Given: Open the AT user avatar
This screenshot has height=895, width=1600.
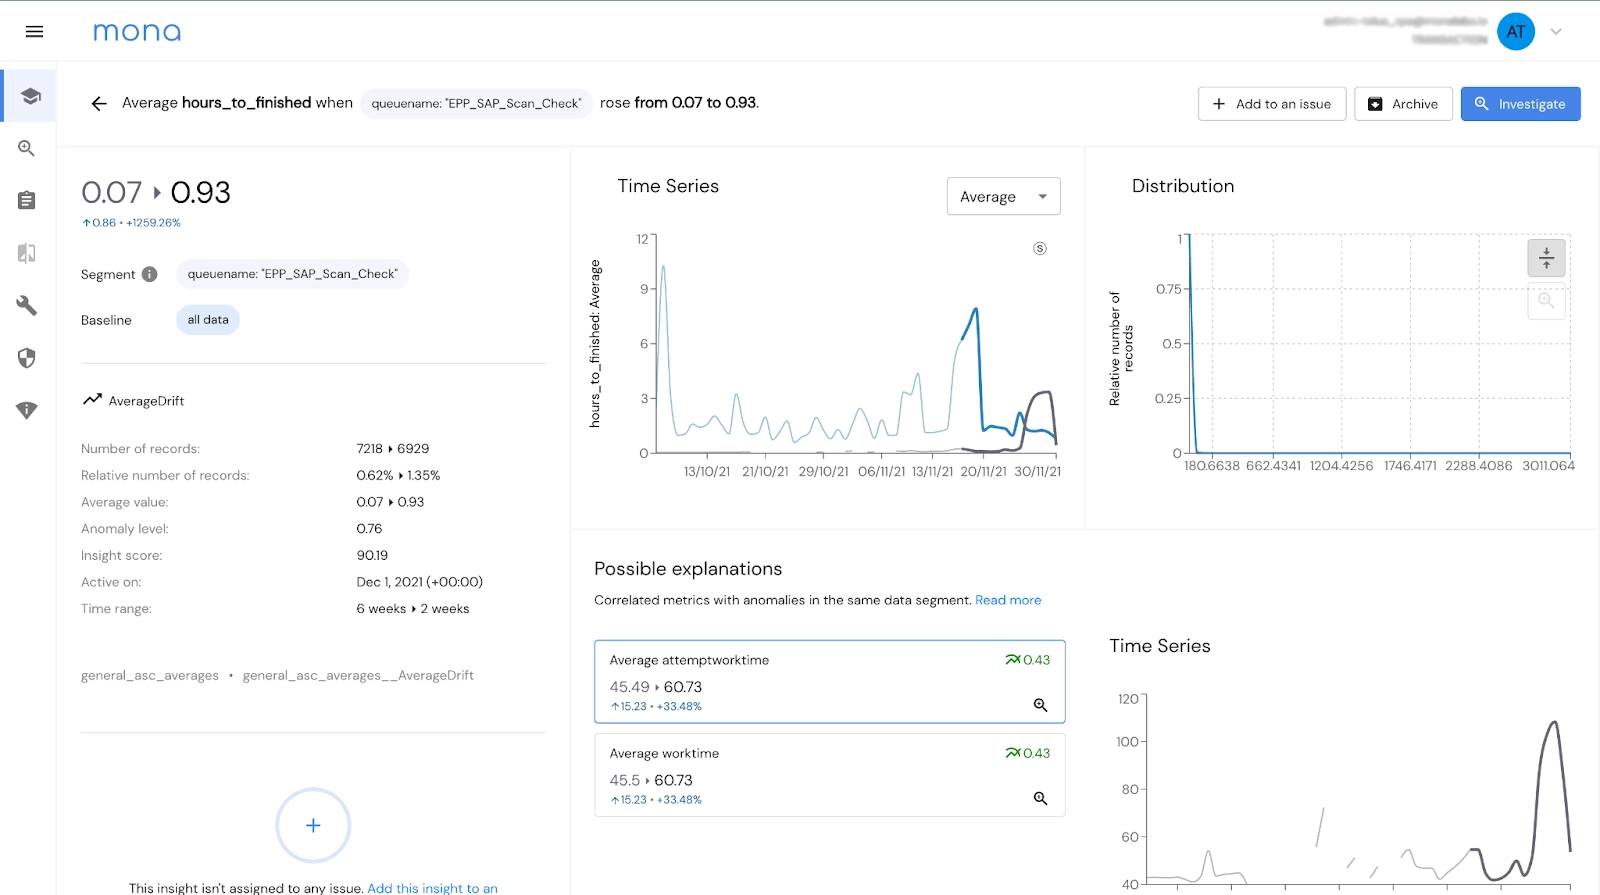Looking at the screenshot, I should (x=1516, y=32).
